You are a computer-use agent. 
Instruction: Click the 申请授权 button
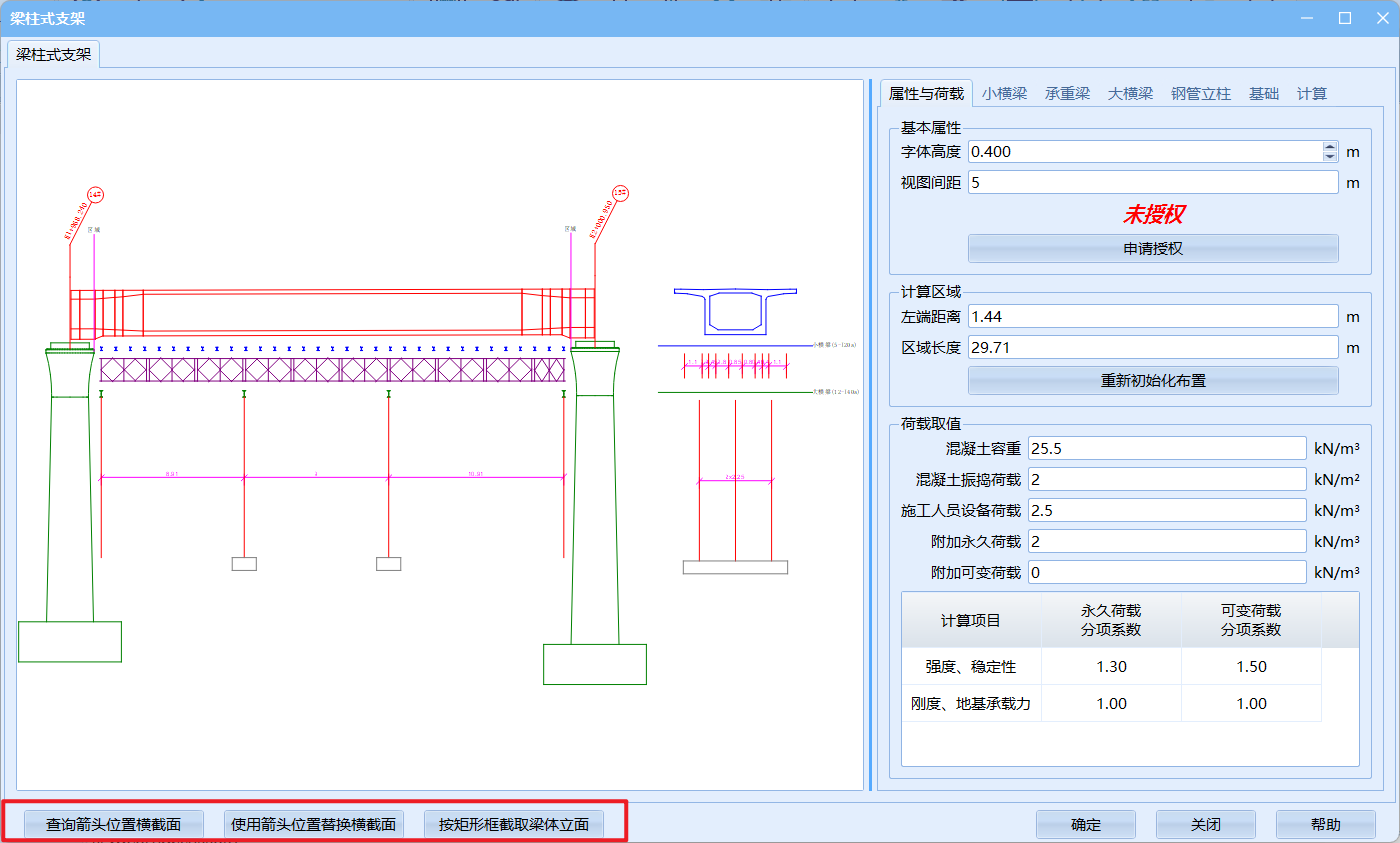click(1152, 249)
